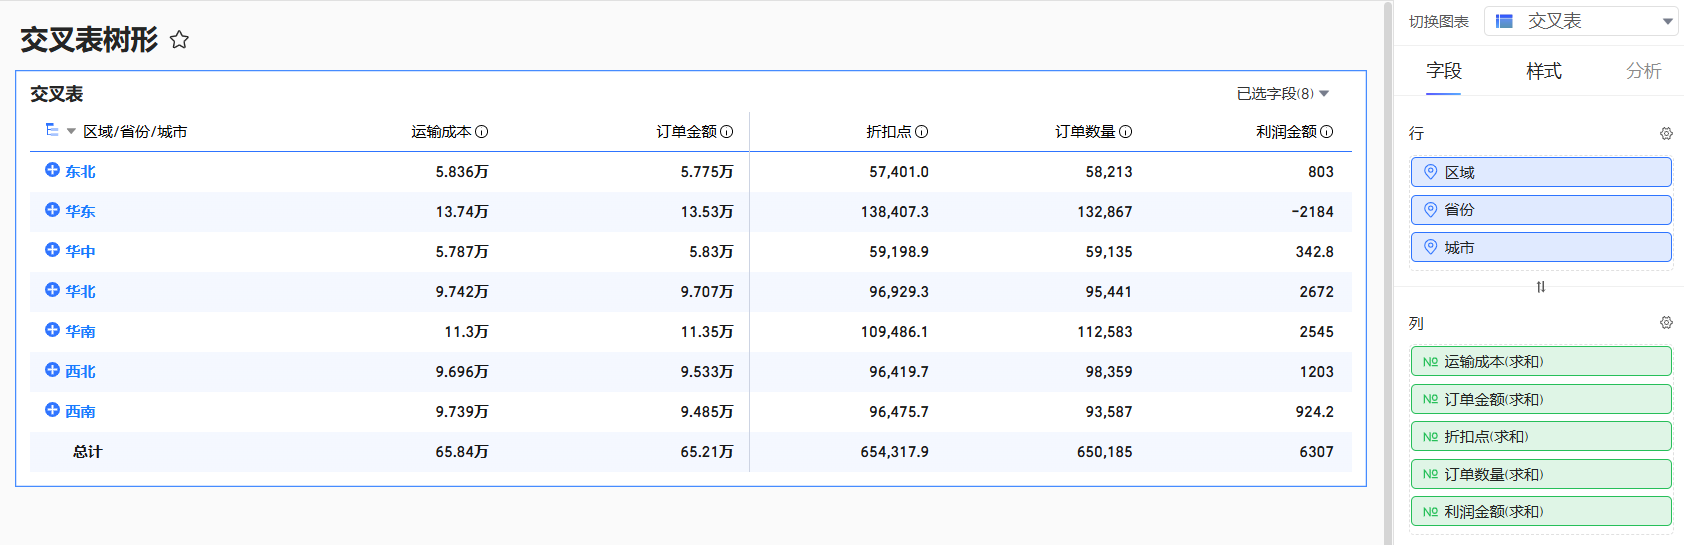Viewport: 1684px width, 545px height.
Task: Click info icon beside 利润金额 header
Action: 1326,132
